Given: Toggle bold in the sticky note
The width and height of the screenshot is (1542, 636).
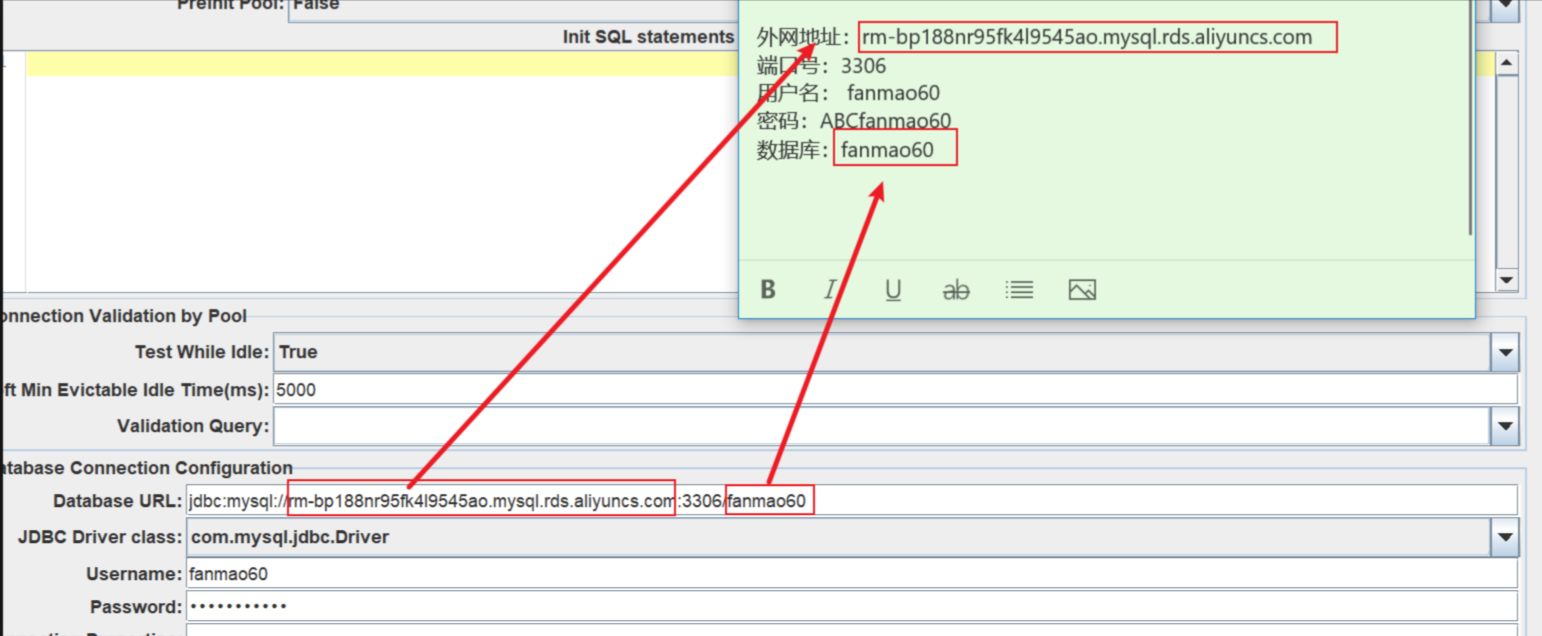Looking at the screenshot, I should click(x=768, y=290).
